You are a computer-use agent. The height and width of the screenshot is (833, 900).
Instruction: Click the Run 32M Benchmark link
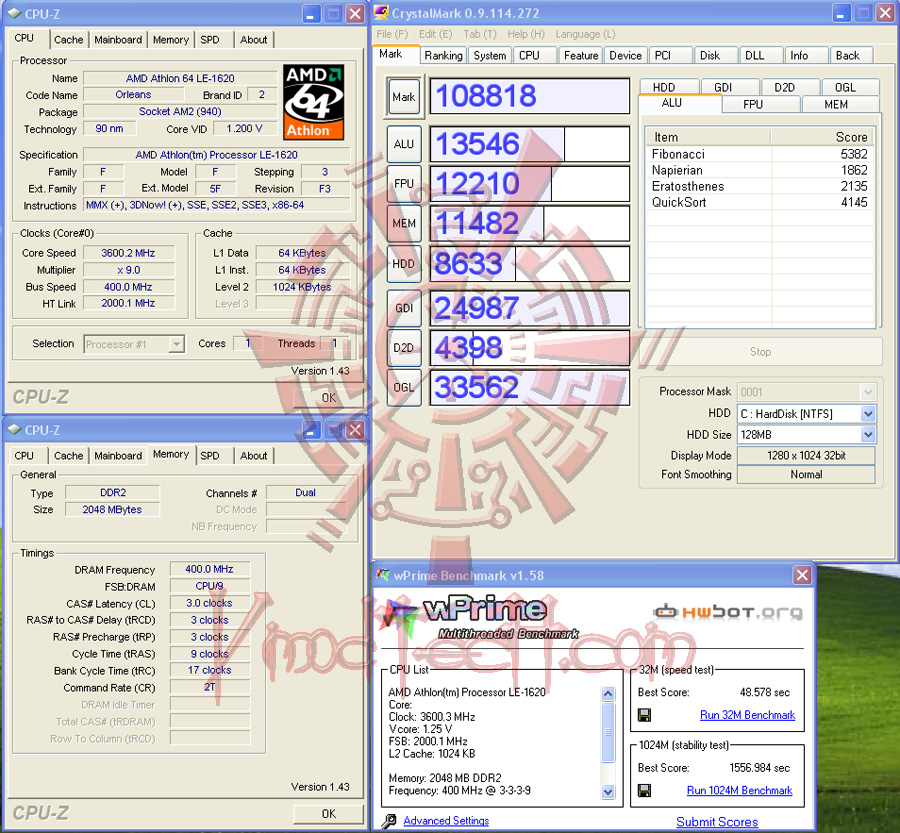(x=747, y=715)
